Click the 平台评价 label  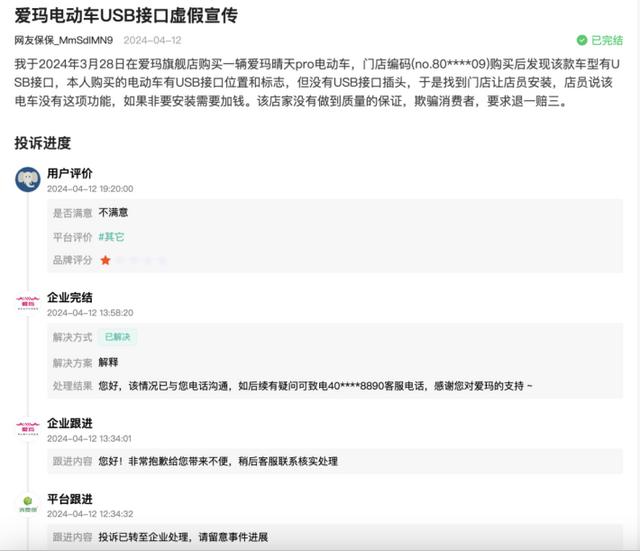(x=72, y=237)
